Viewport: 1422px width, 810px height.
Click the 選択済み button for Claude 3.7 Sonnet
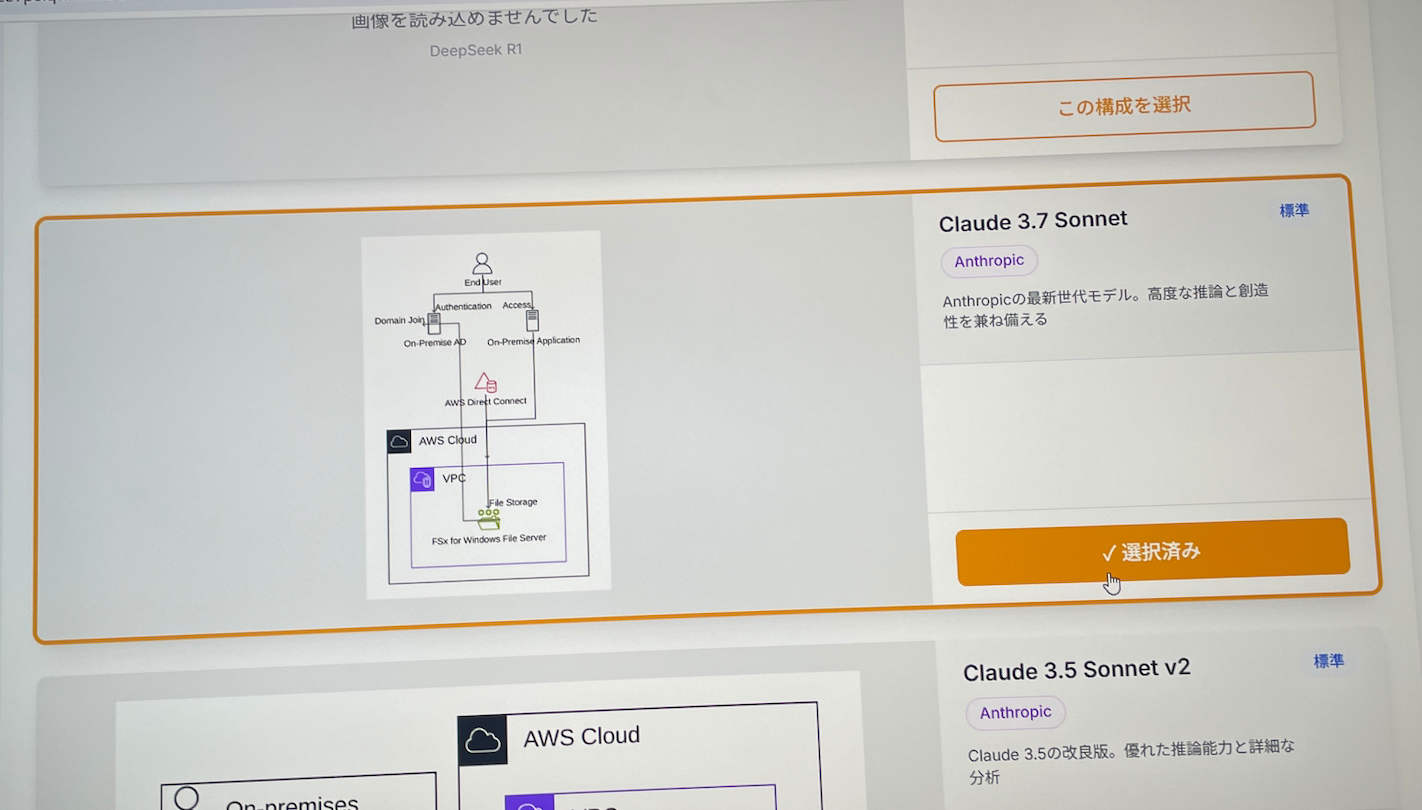click(x=1152, y=551)
